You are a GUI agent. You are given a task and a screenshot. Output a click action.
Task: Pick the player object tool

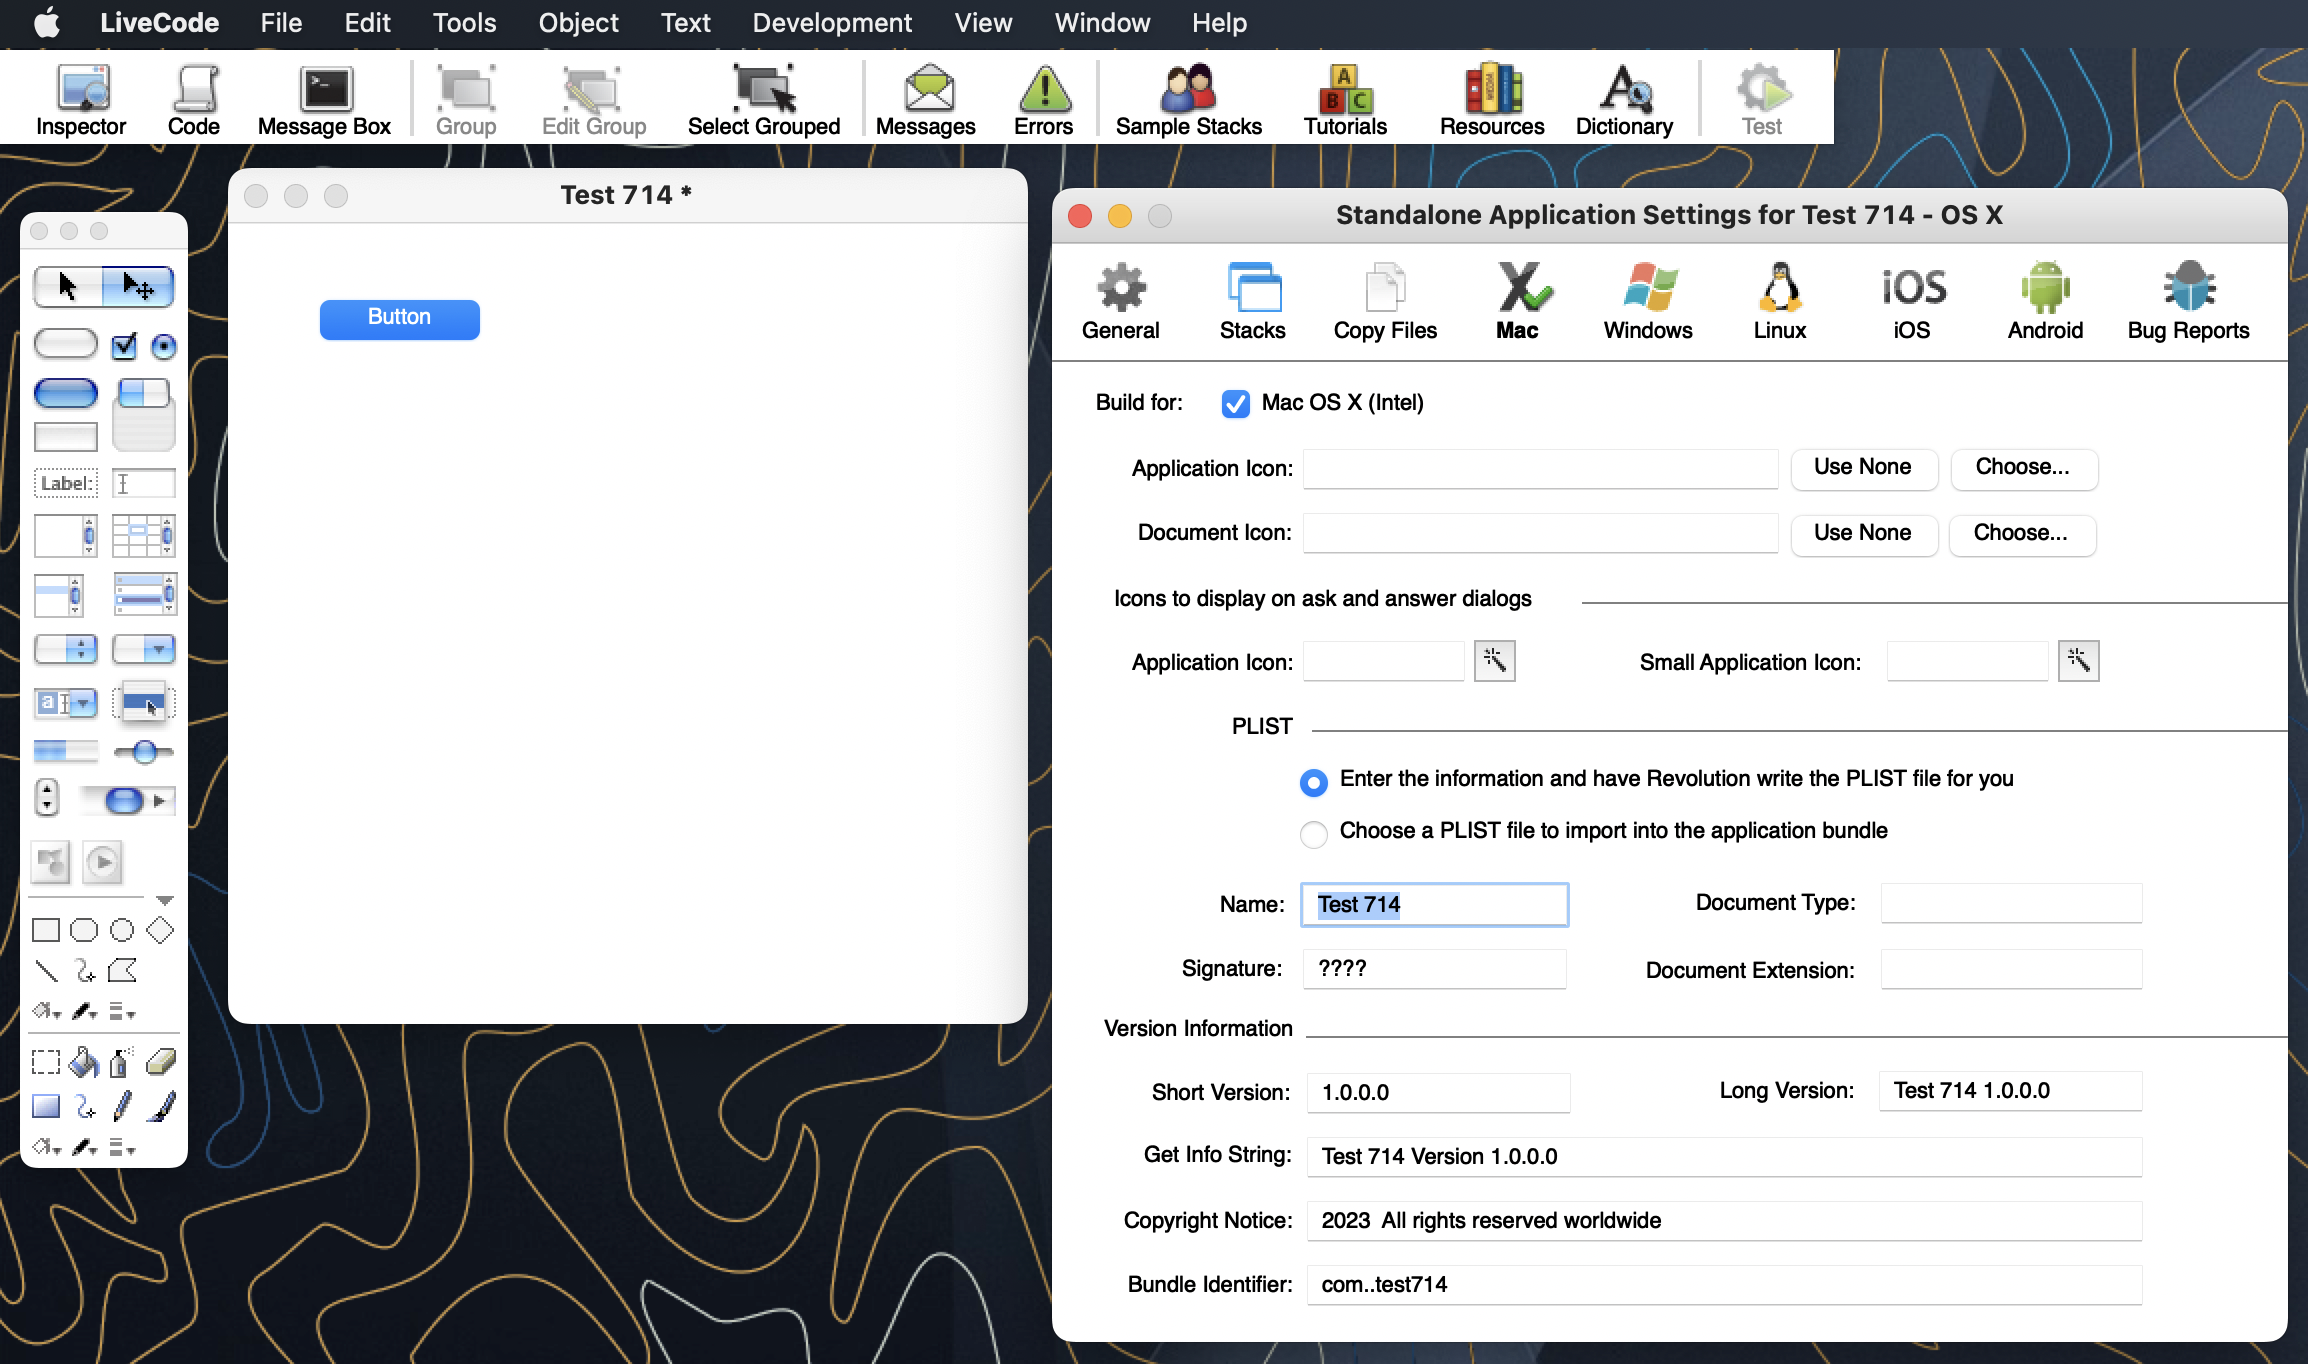[102, 863]
